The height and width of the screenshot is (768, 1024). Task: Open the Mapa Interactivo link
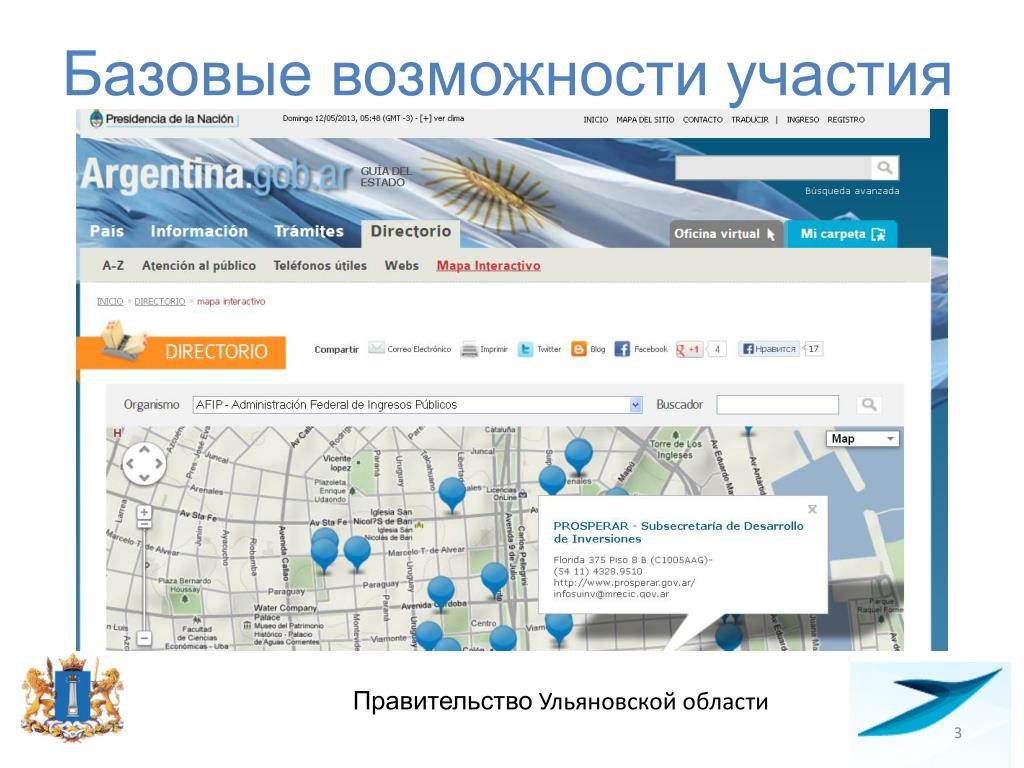[488, 266]
